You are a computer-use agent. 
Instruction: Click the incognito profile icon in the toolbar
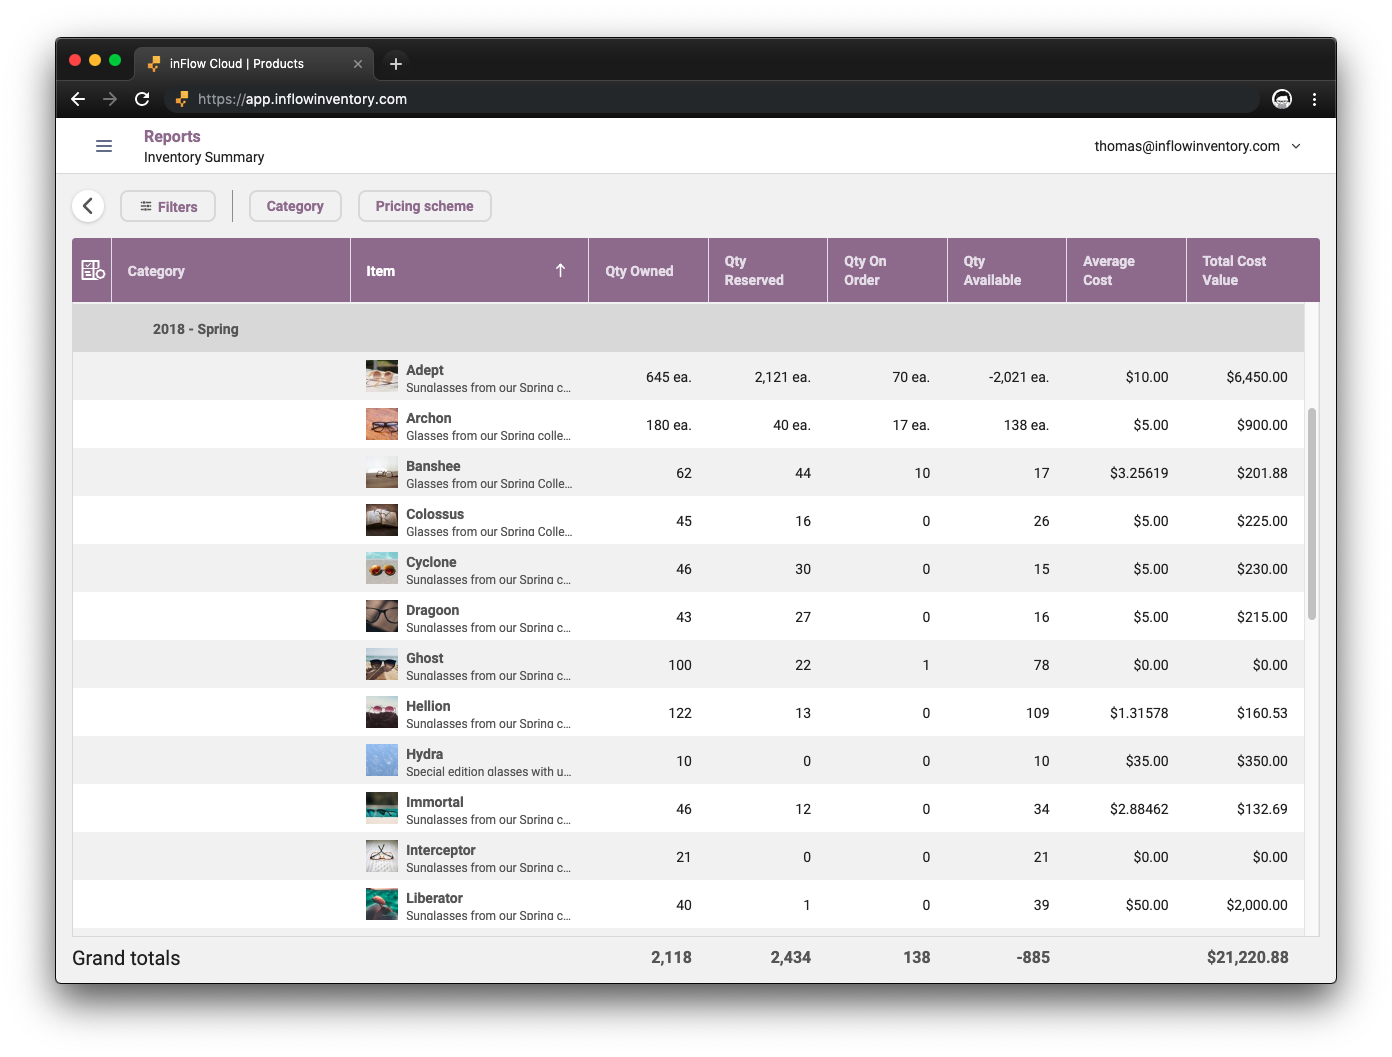tap(1281, 99)
